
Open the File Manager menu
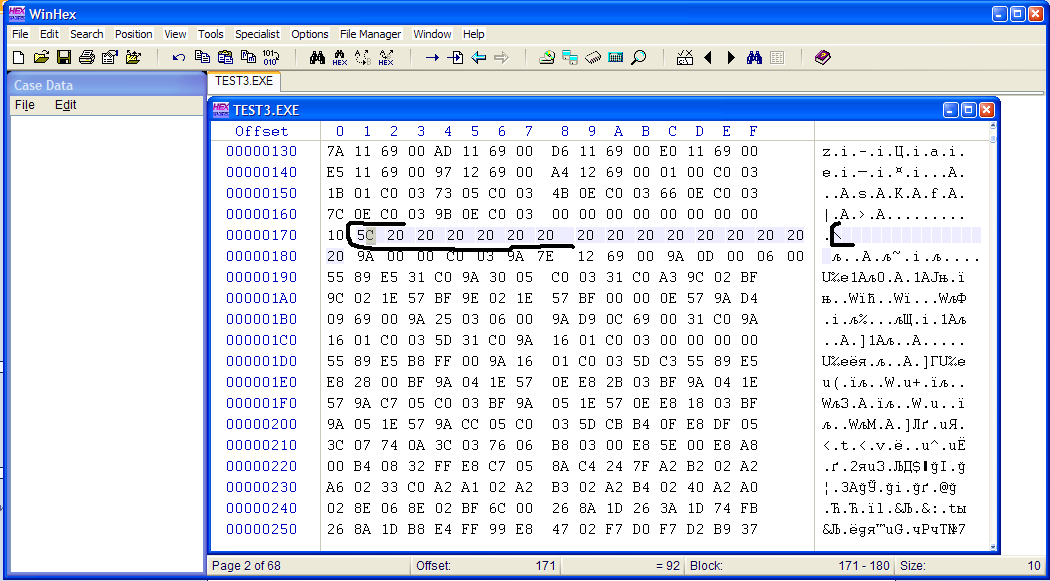(370, 34)
